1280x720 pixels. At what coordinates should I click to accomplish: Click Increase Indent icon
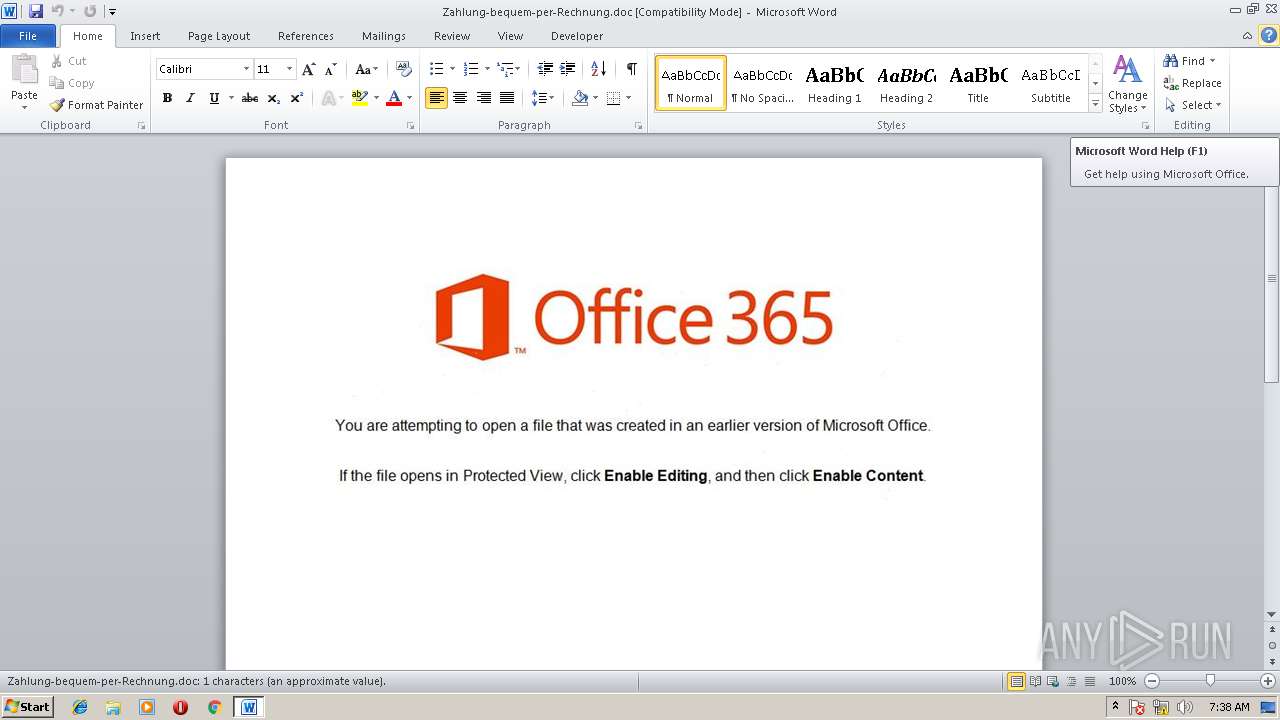coord(567,69)
